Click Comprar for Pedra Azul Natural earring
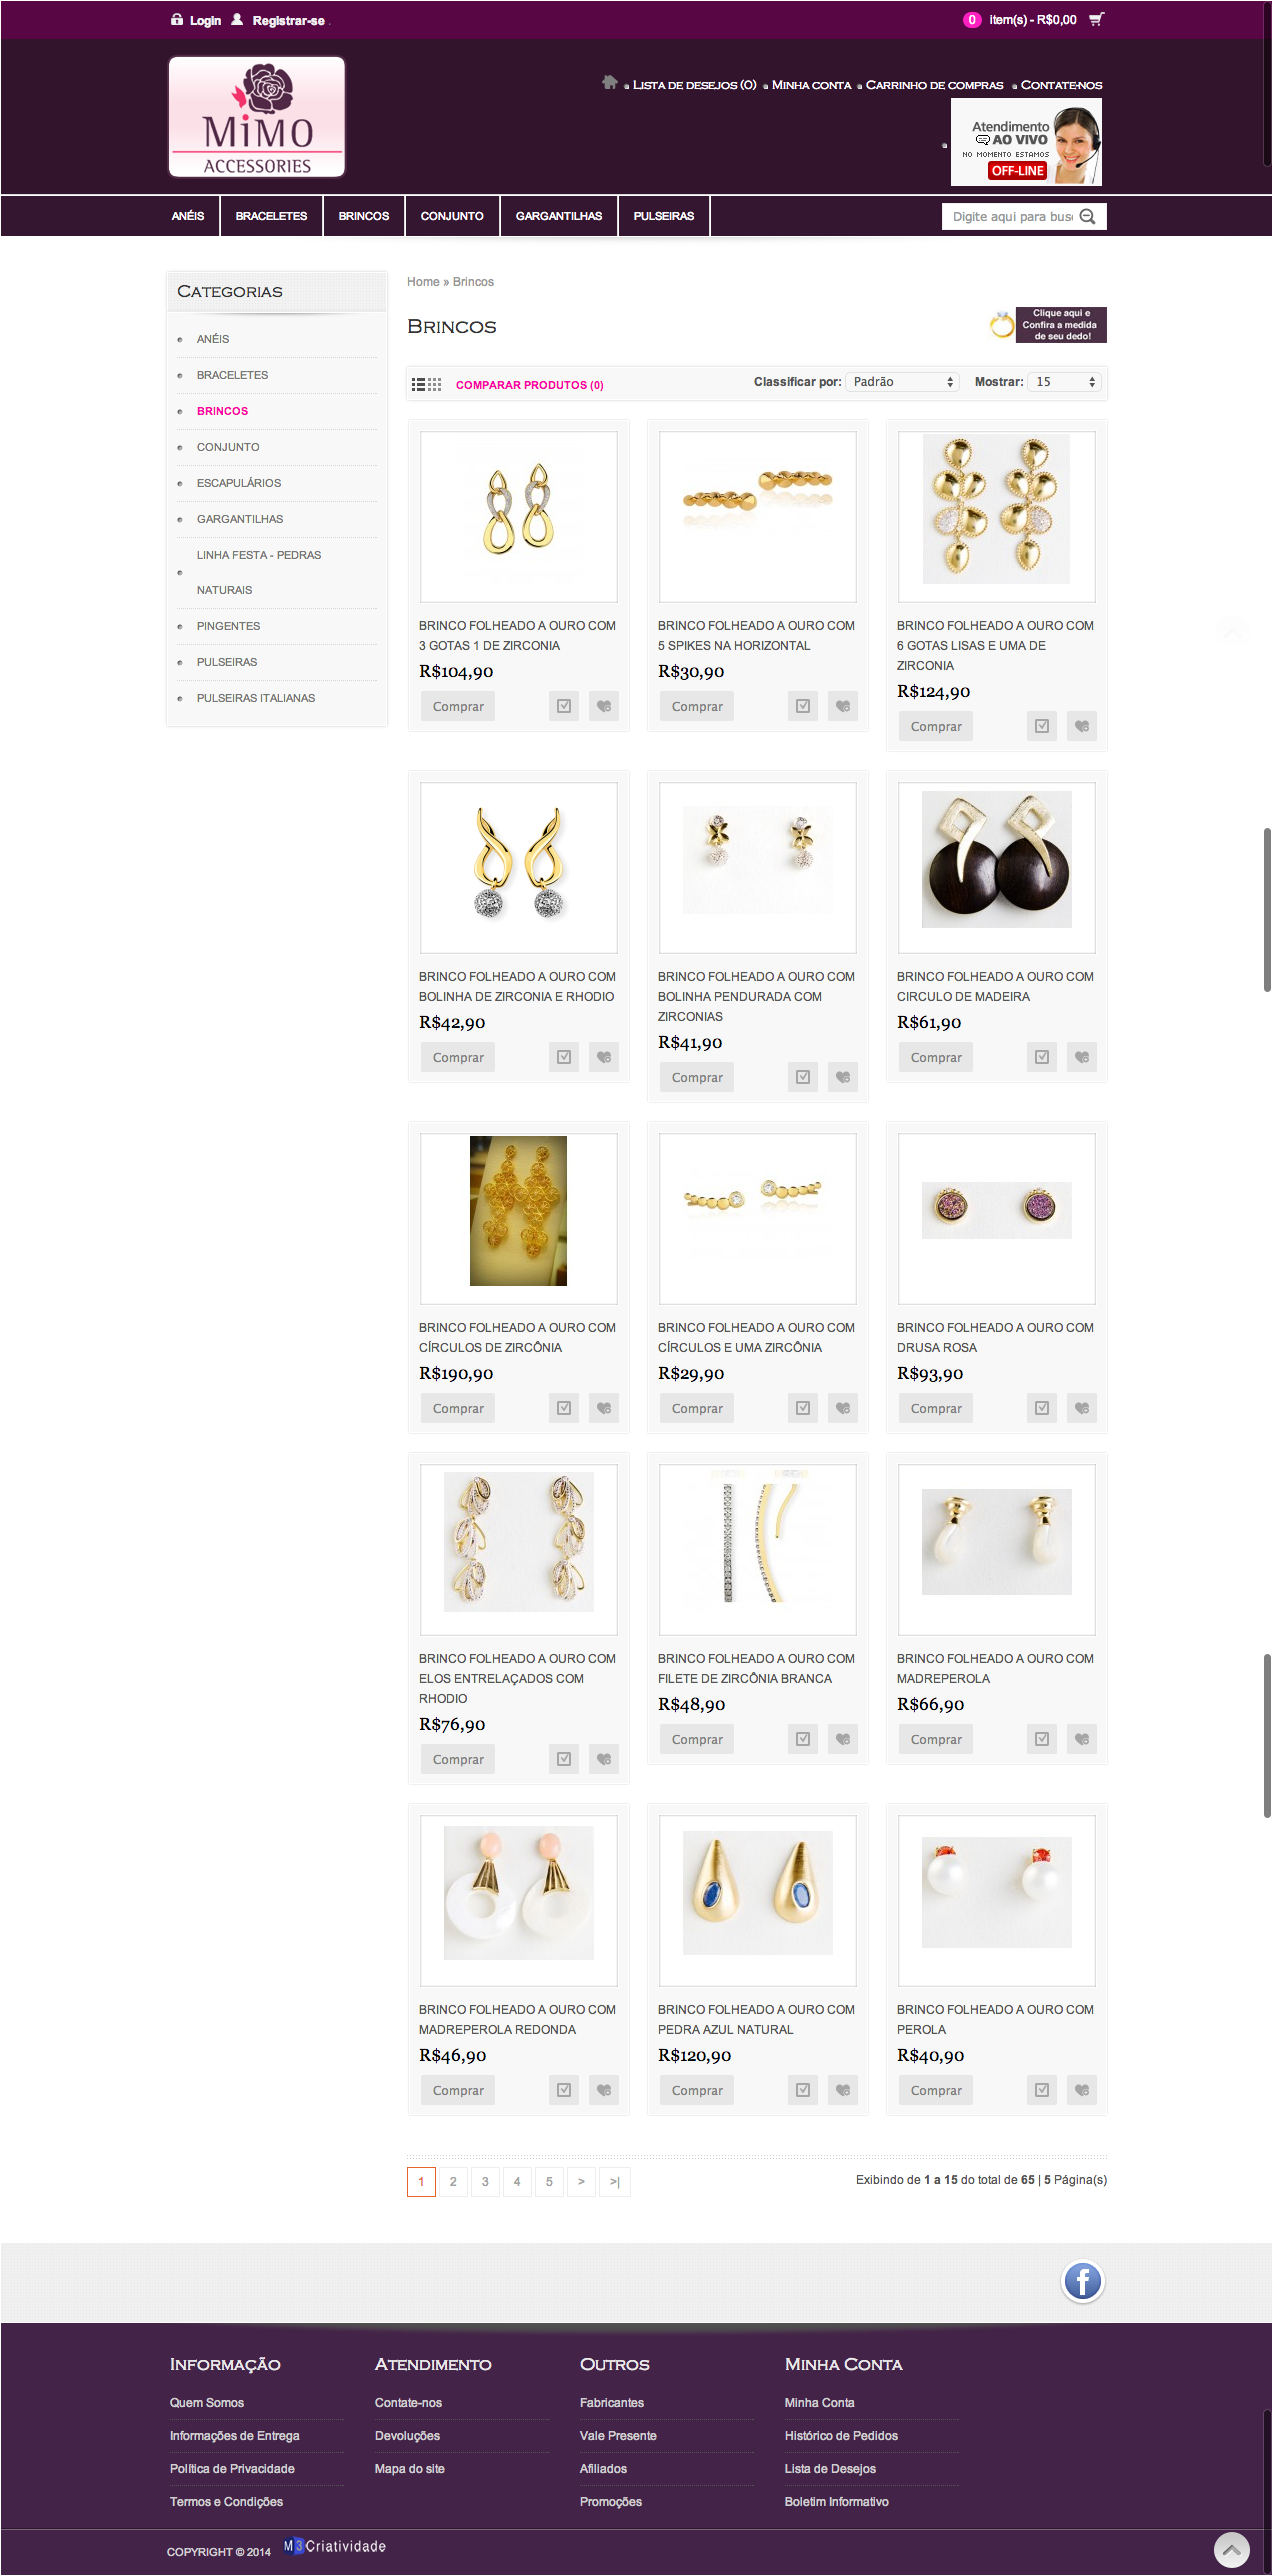1273x2576 pixels. click(697, 2090)
